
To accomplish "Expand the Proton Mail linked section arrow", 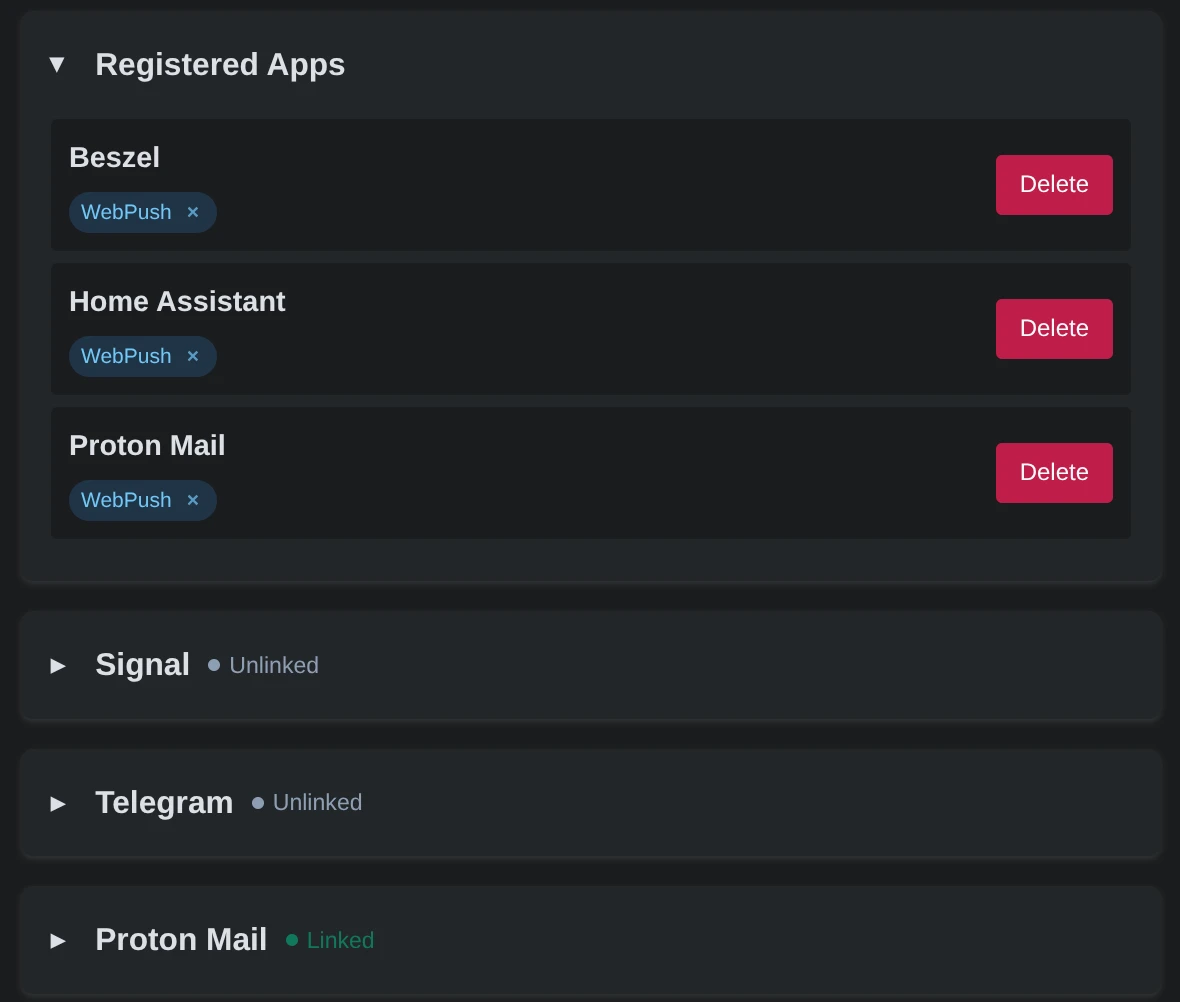I will click(x=58, y=941).
